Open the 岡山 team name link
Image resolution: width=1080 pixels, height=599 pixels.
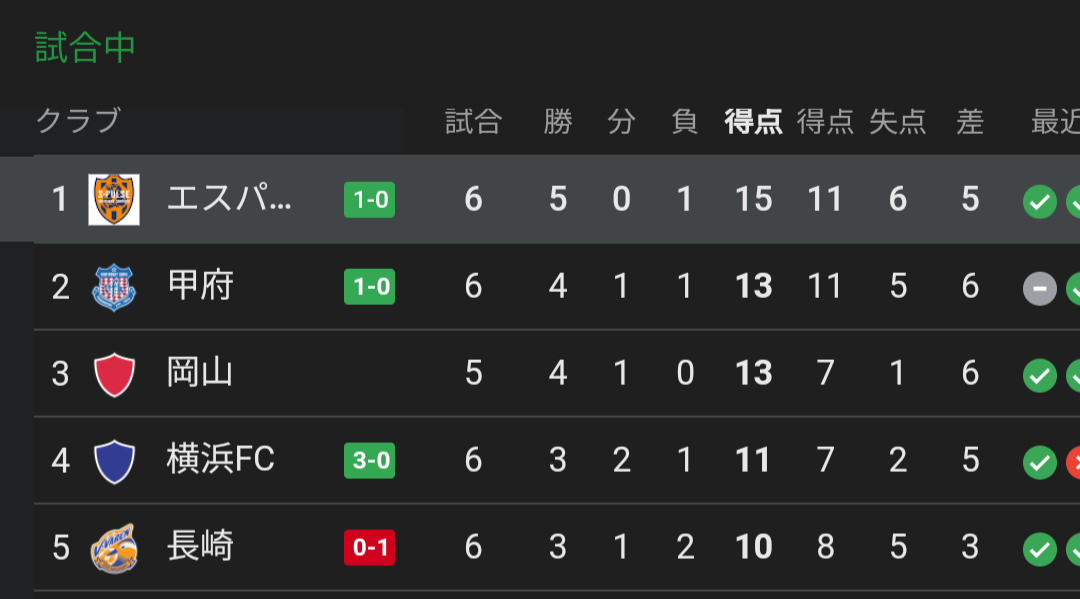200,372
